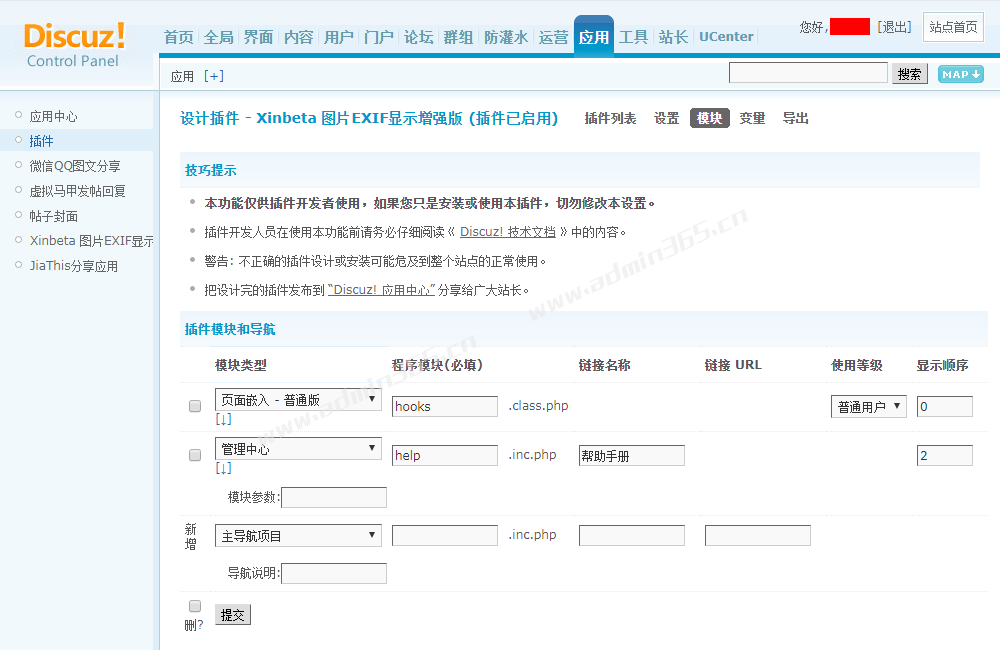Switch to the 导出 tab
The image size is (1000, 650).
coord(795,118)
